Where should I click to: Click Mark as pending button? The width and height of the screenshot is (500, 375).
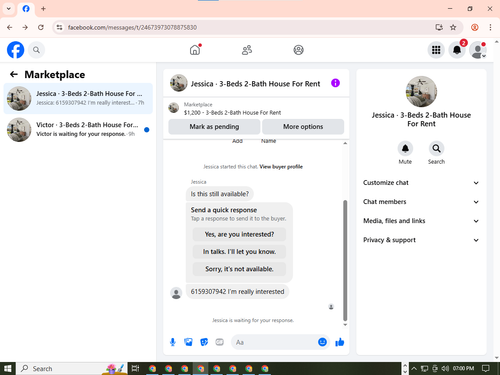point(214,127)
